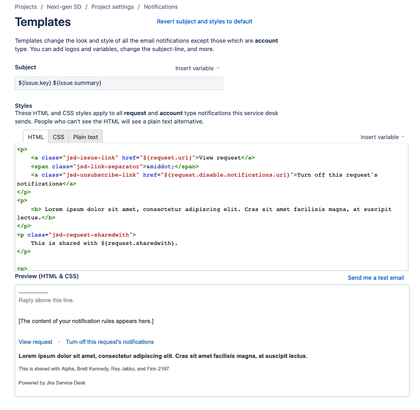Place cursor in the HTML code editor

point(211,207)
